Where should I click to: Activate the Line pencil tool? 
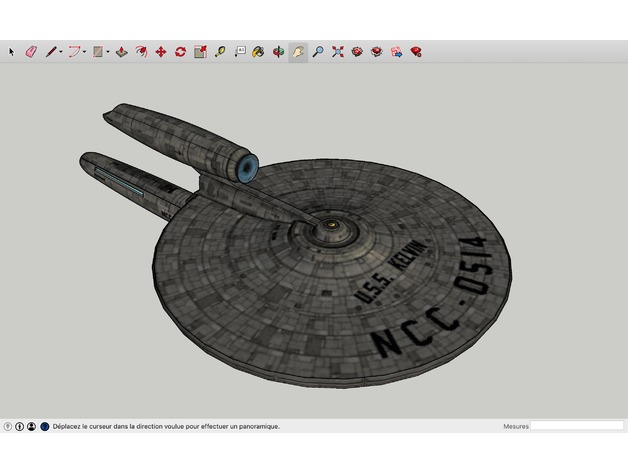pyautogui.click(x=51, y=52)
